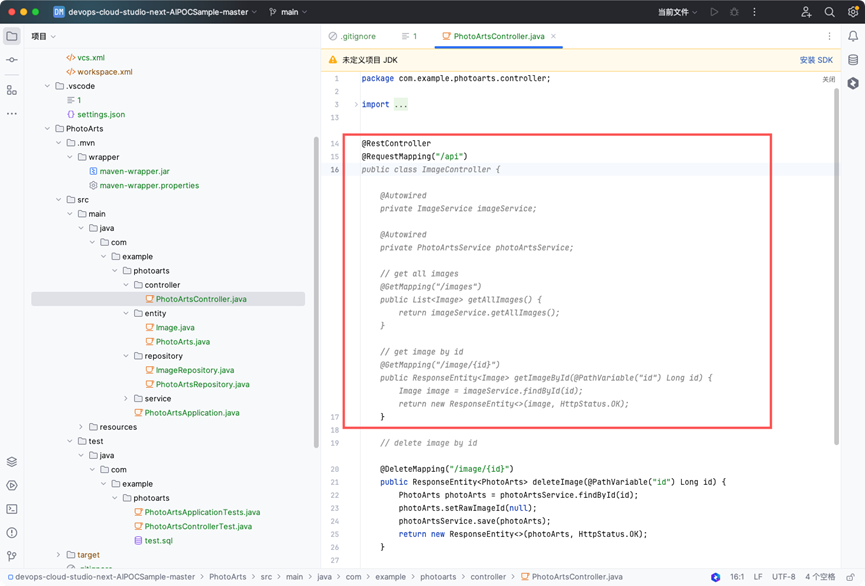
Task: Collapse the wrapper folder
Action: pyautogui.click(x=70, y=157)
